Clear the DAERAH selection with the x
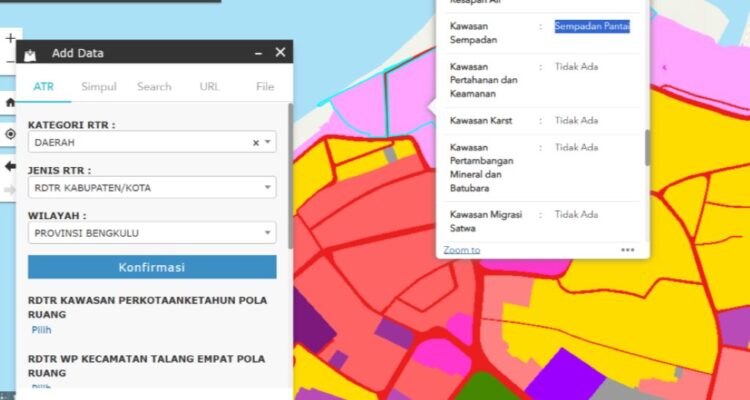This screenshot has height=400, width=750. click(256, 143)
